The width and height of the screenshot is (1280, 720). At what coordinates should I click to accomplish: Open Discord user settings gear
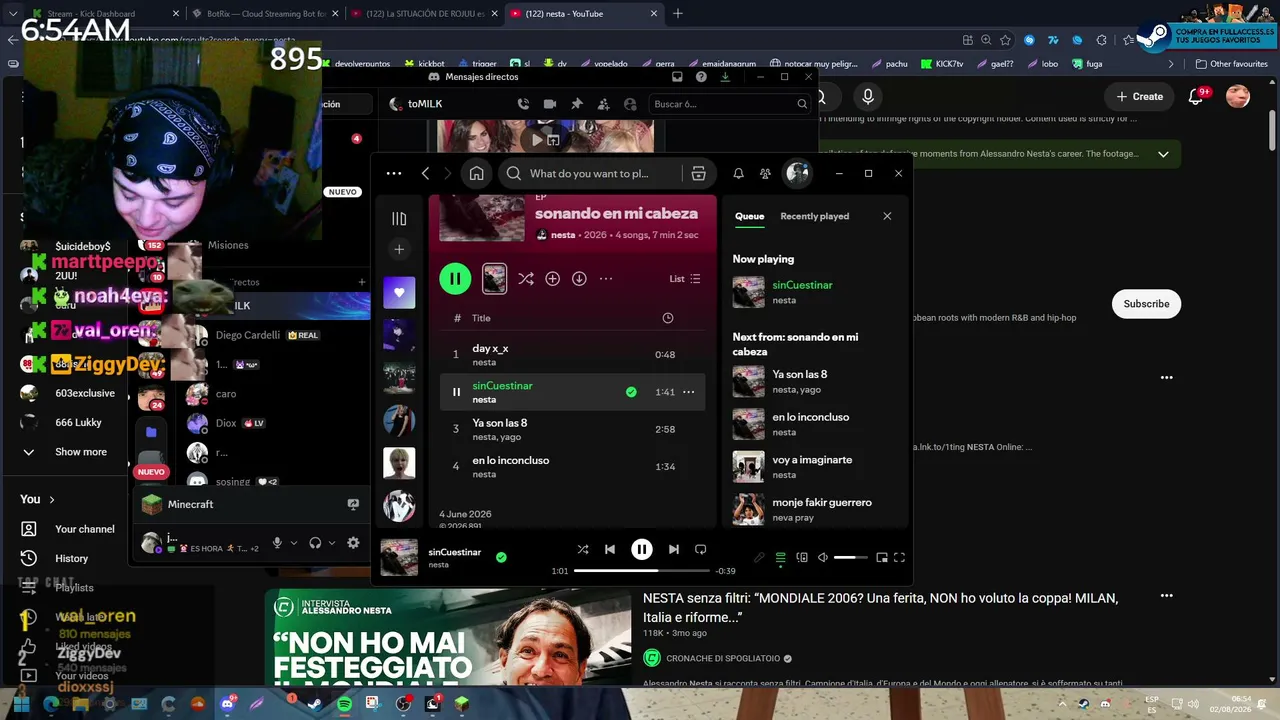pyautogui.click(x=353, y=542)
